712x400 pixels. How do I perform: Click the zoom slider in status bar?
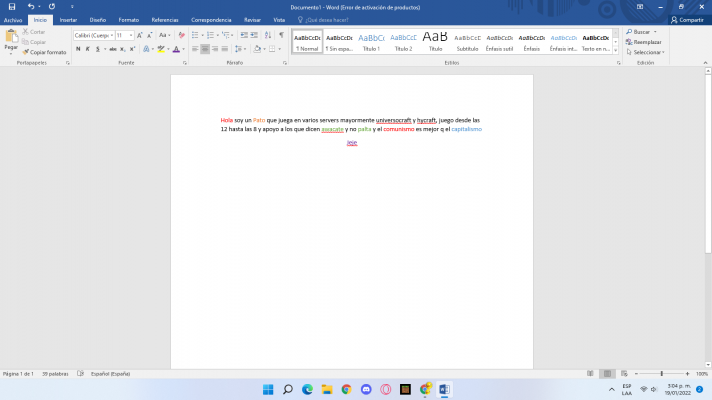[x=661, y=373]
